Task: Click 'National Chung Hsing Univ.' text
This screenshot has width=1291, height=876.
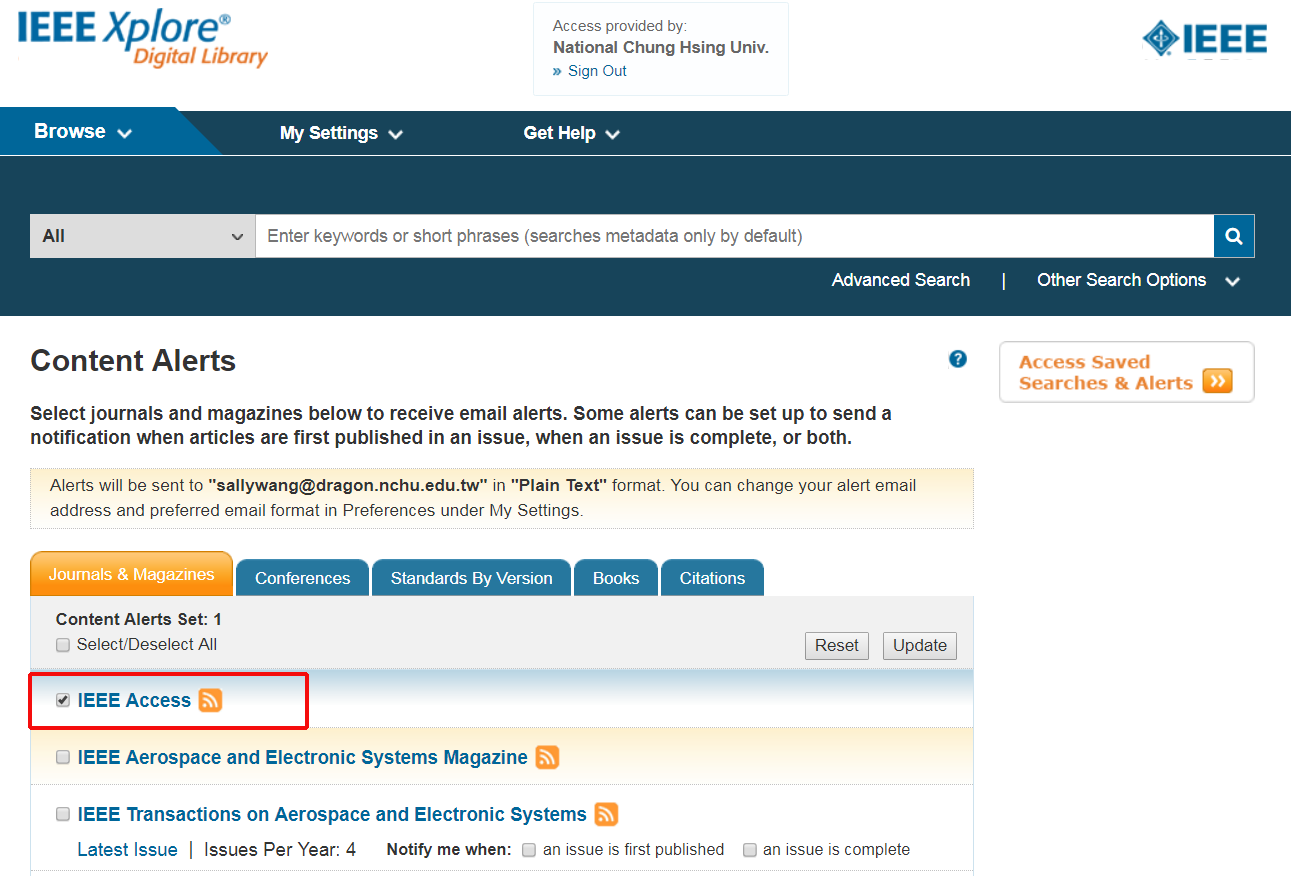Action: tap(661, 47)
